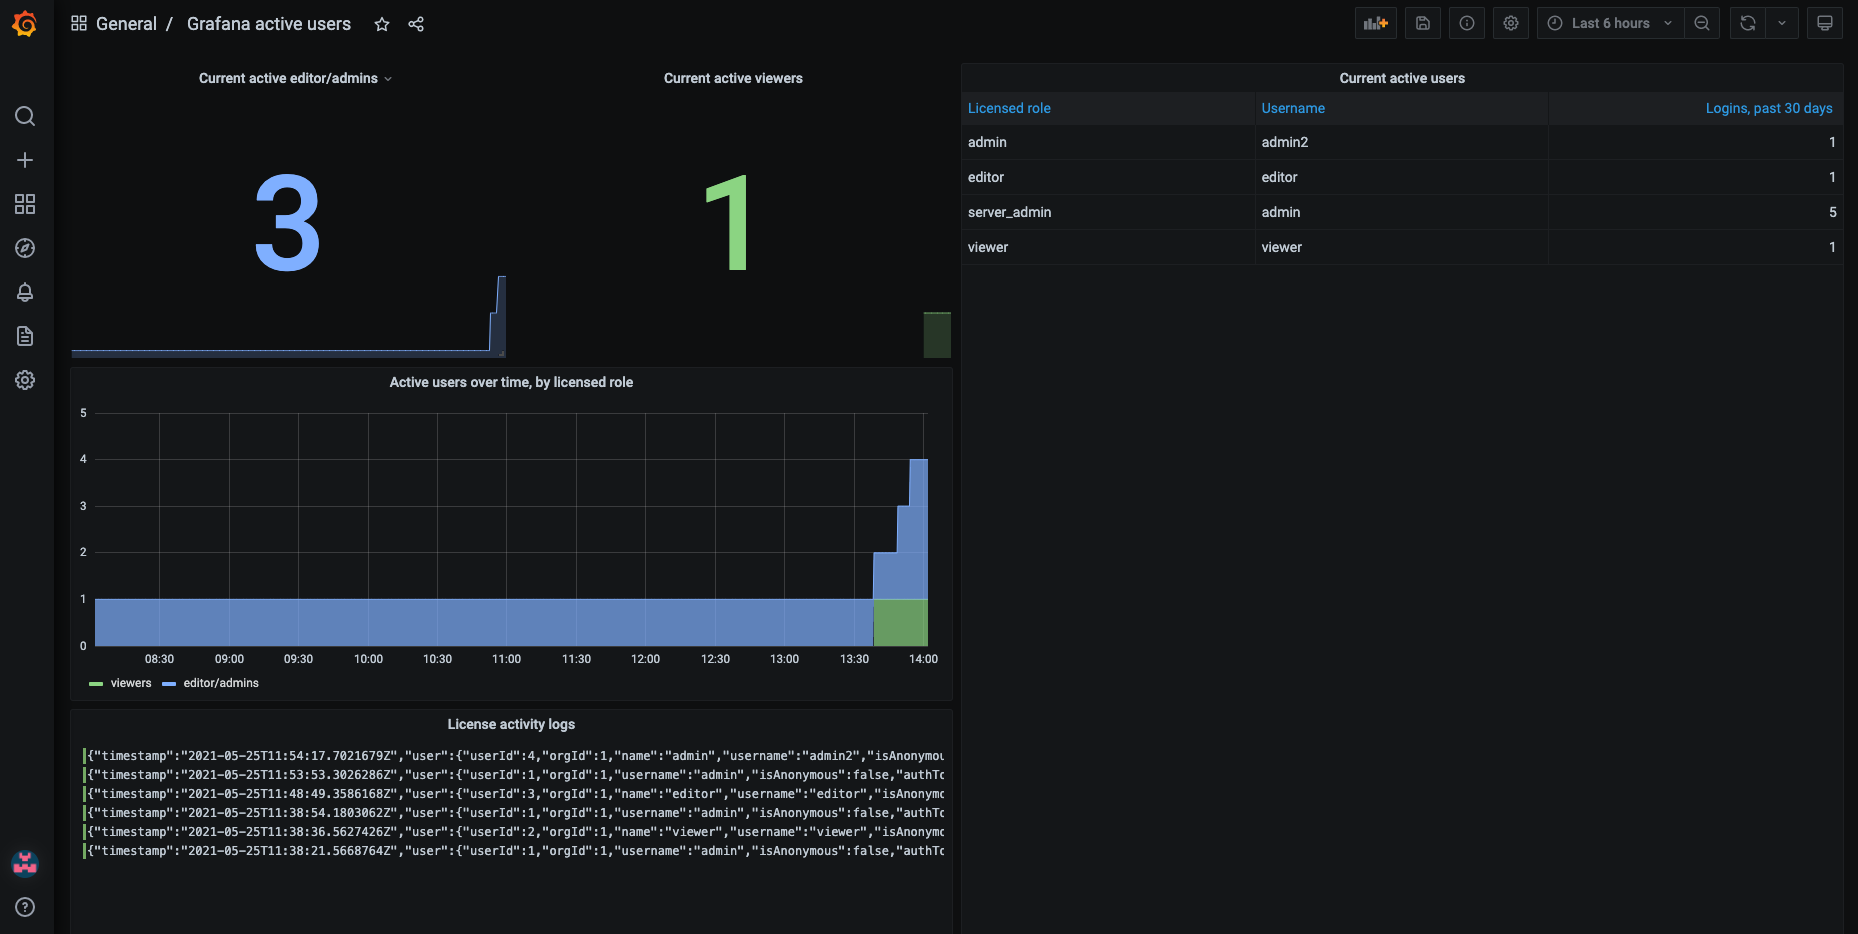The width and height of the screenshot is (1858, 934).
Task: Refresh the dashboard
Action: [x=1748, y=23]
